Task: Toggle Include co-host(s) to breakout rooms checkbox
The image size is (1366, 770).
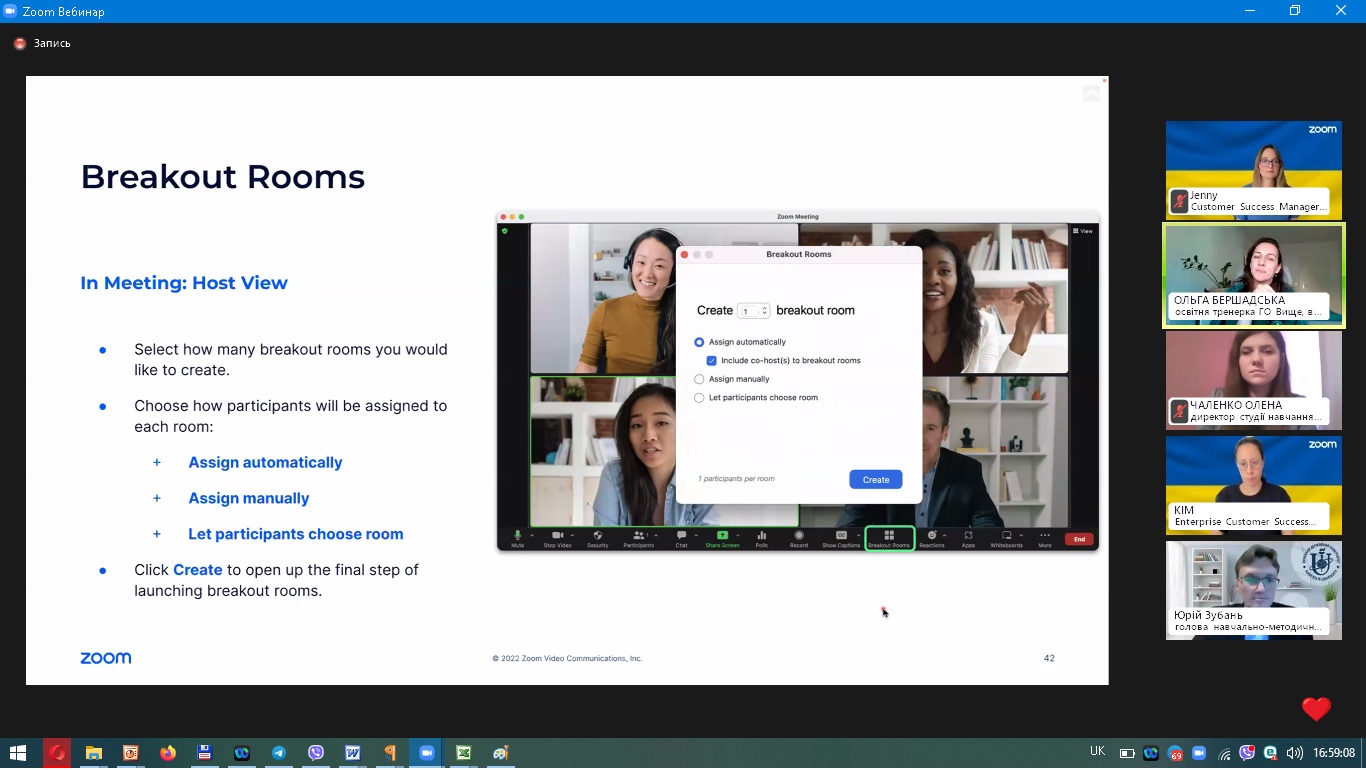Action: pyautogui.click(x=712, y=360)
